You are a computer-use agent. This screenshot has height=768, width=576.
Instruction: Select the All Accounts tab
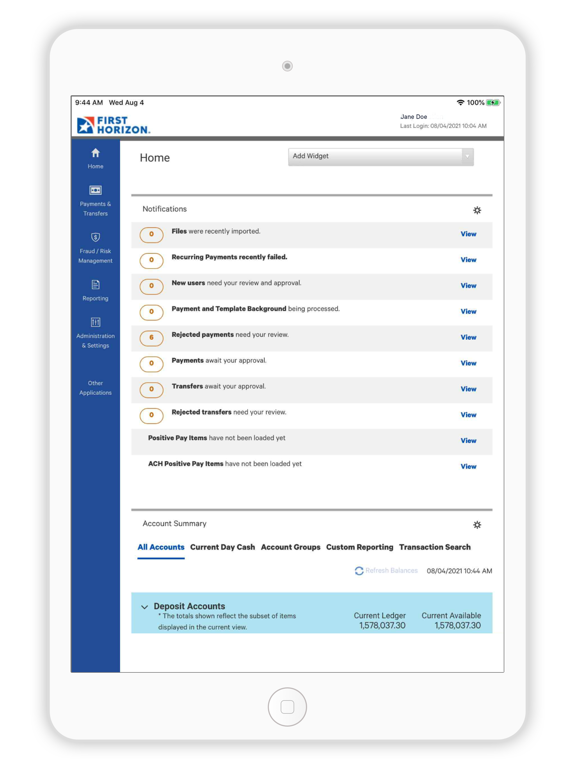(161, 547)
